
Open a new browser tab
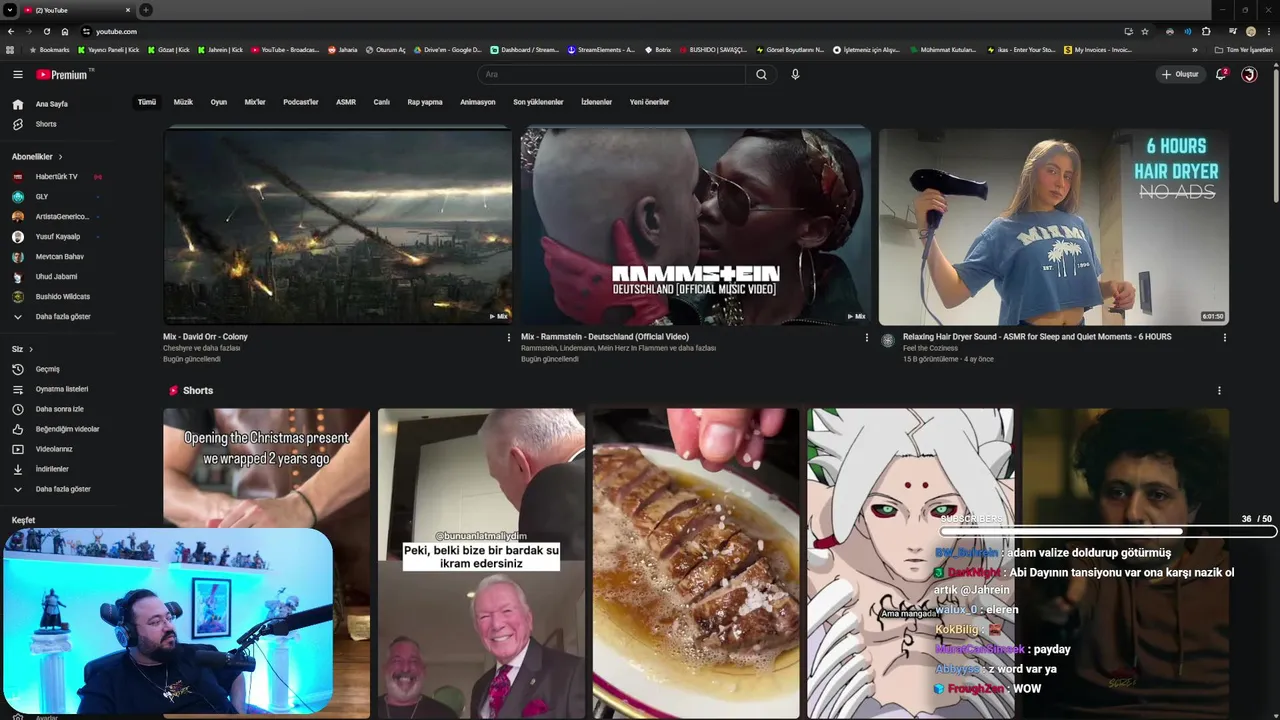point(146,10)
